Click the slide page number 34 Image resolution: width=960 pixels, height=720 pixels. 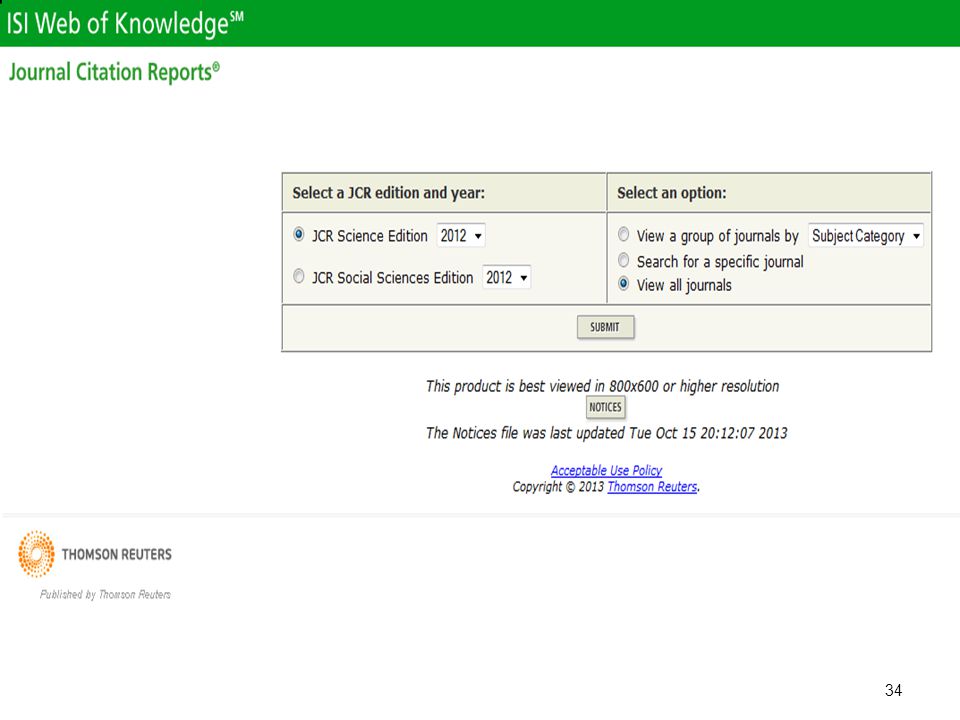893,691
